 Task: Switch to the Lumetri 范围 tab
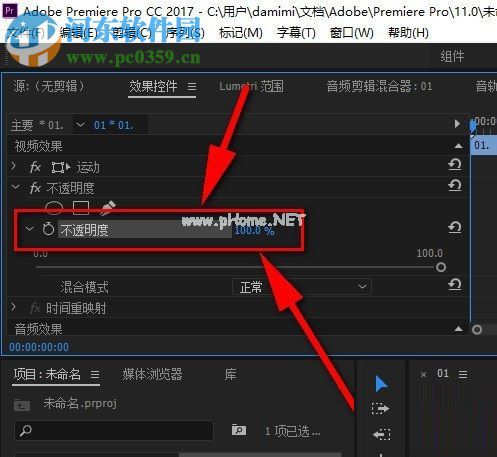point(251,86)
